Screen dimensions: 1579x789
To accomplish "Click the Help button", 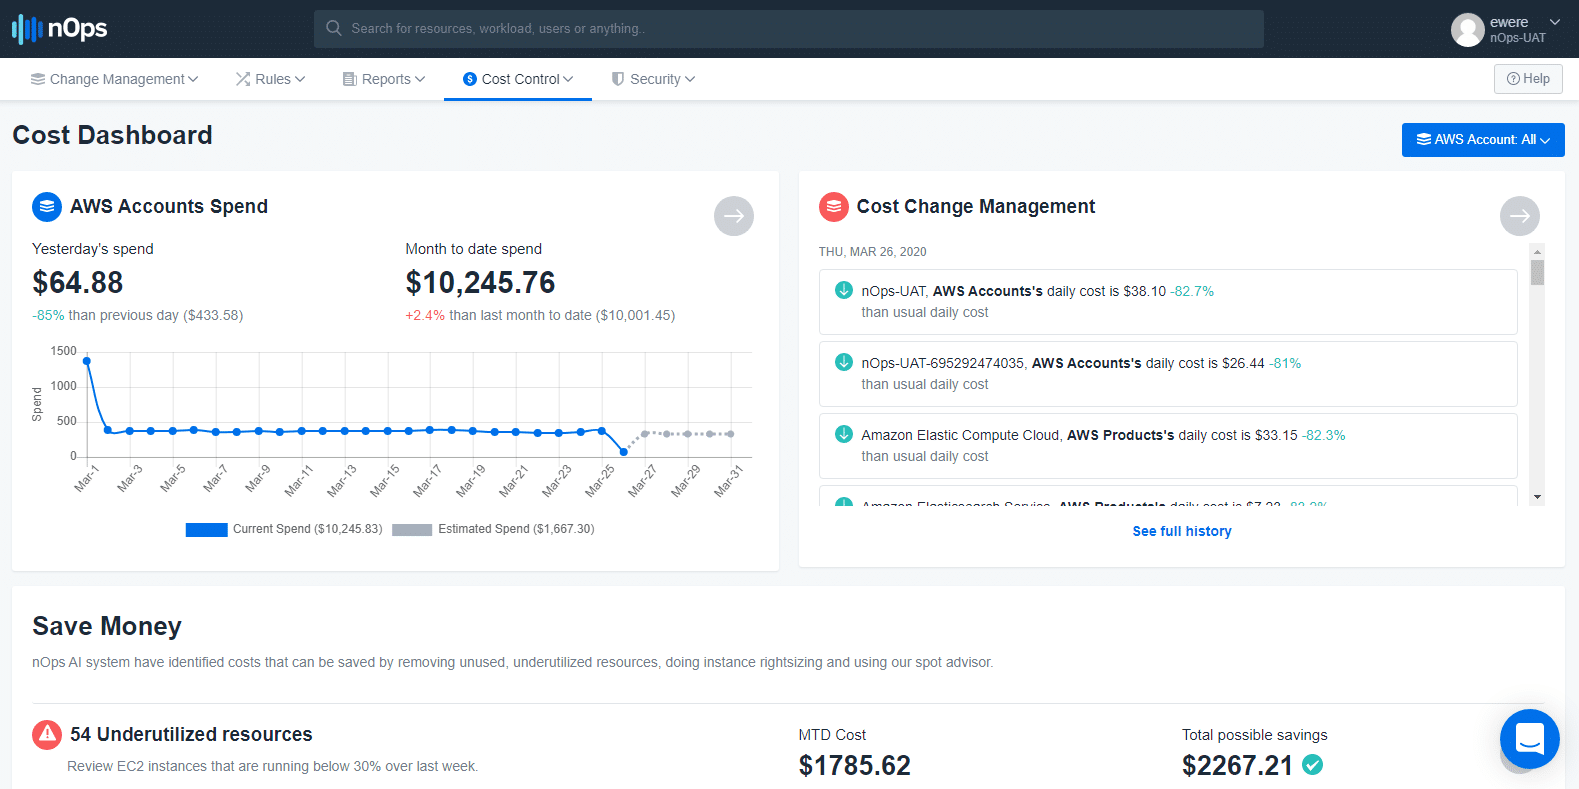I will coord(1528,79).
